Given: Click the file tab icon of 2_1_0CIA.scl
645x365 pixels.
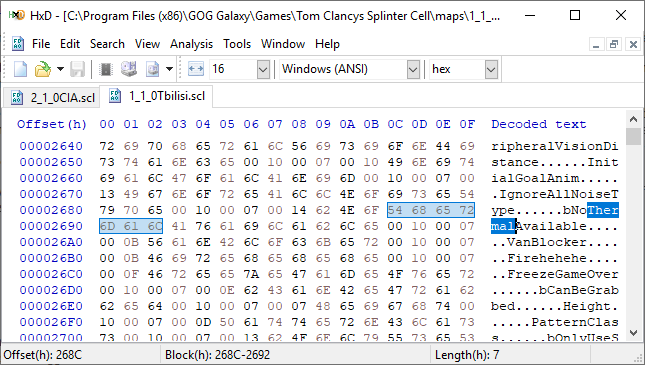Looking at the screenshot, I should tap(17, 98).
